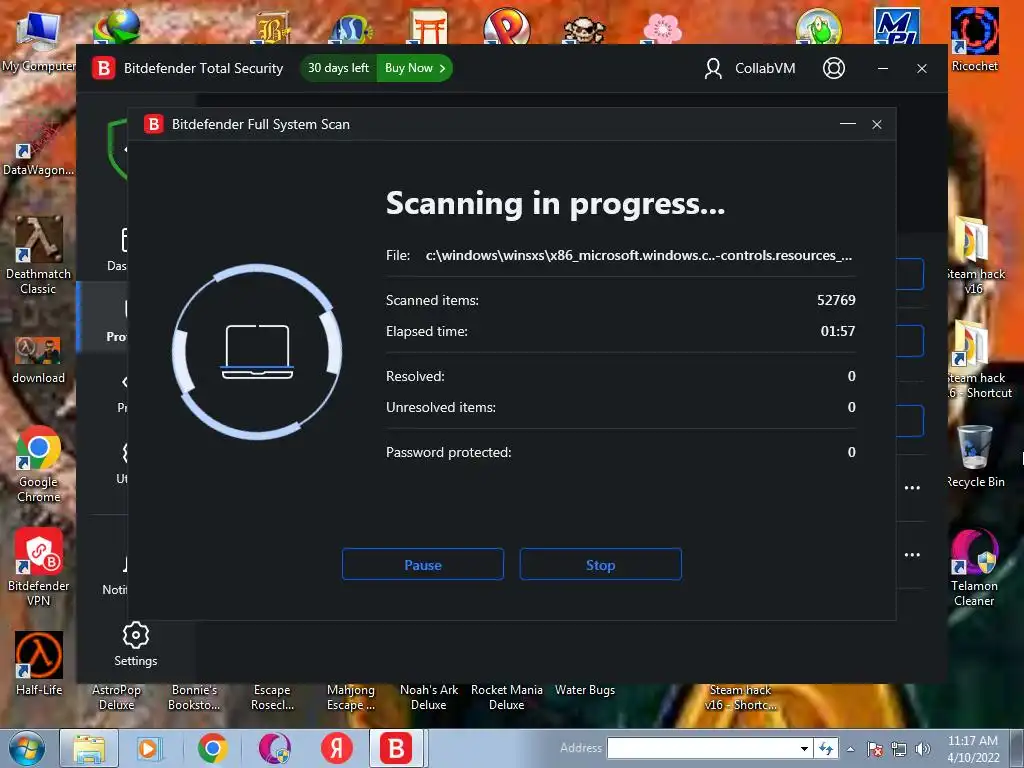Viewport: 1024px width, 768px height.
Task: Open the CollabVM account profile
Action: [750, 68]
